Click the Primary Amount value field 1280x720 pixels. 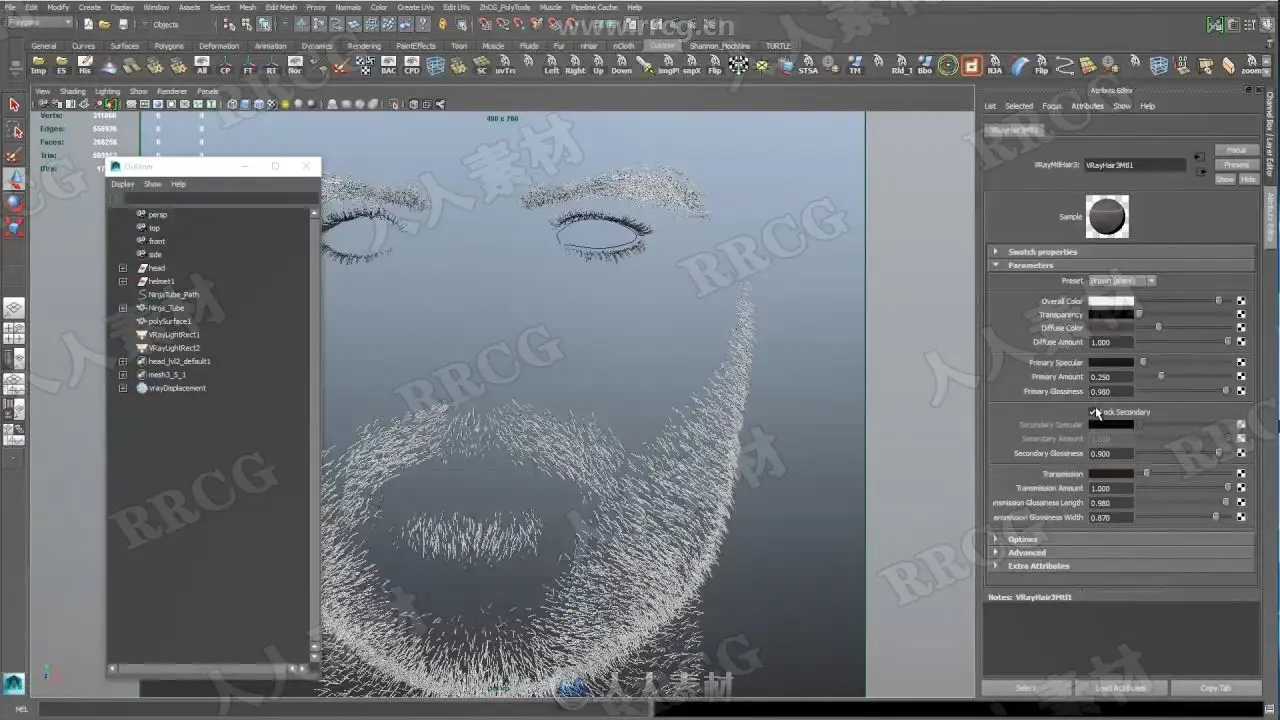point(1111,377)
